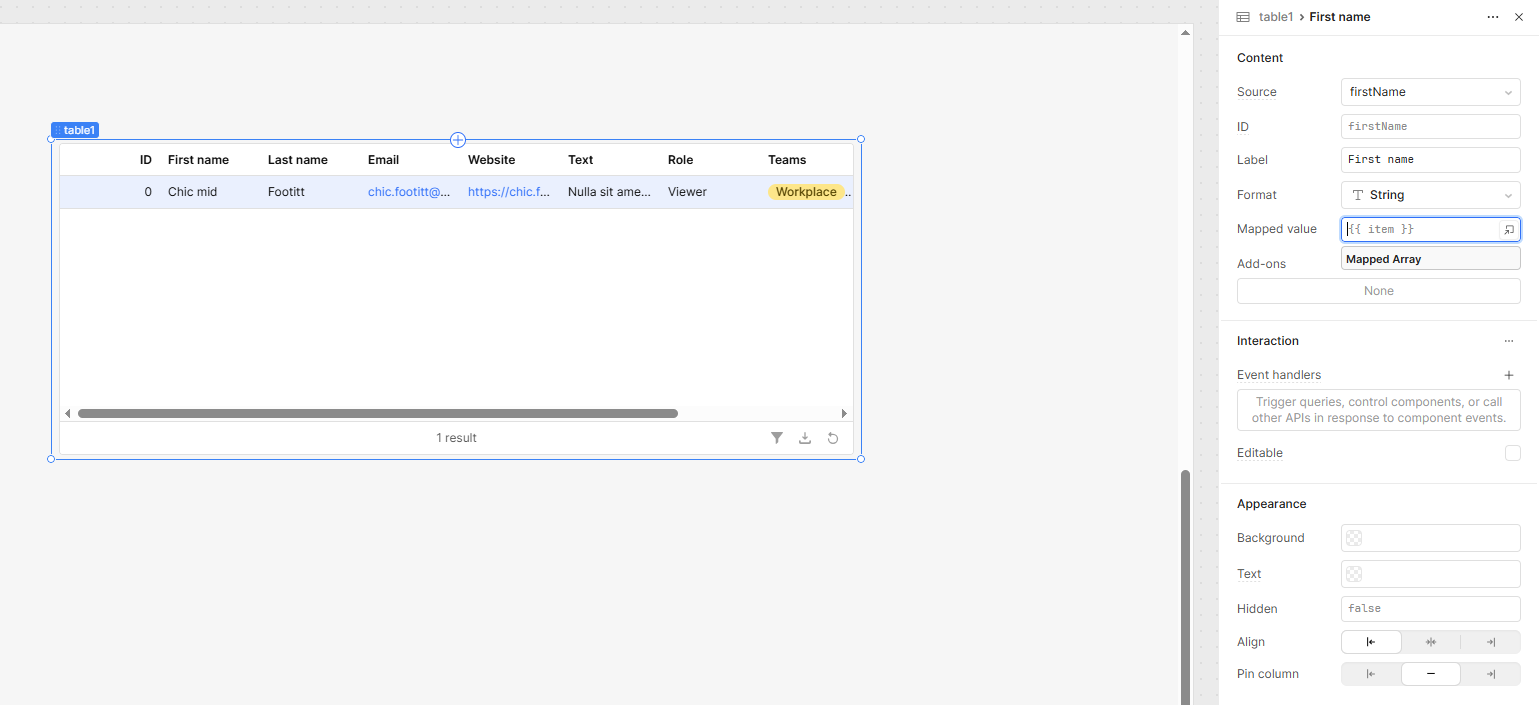Open the Format dropdown showing String
This screenshot has width=1539, height=705.
coord(1431,195)
